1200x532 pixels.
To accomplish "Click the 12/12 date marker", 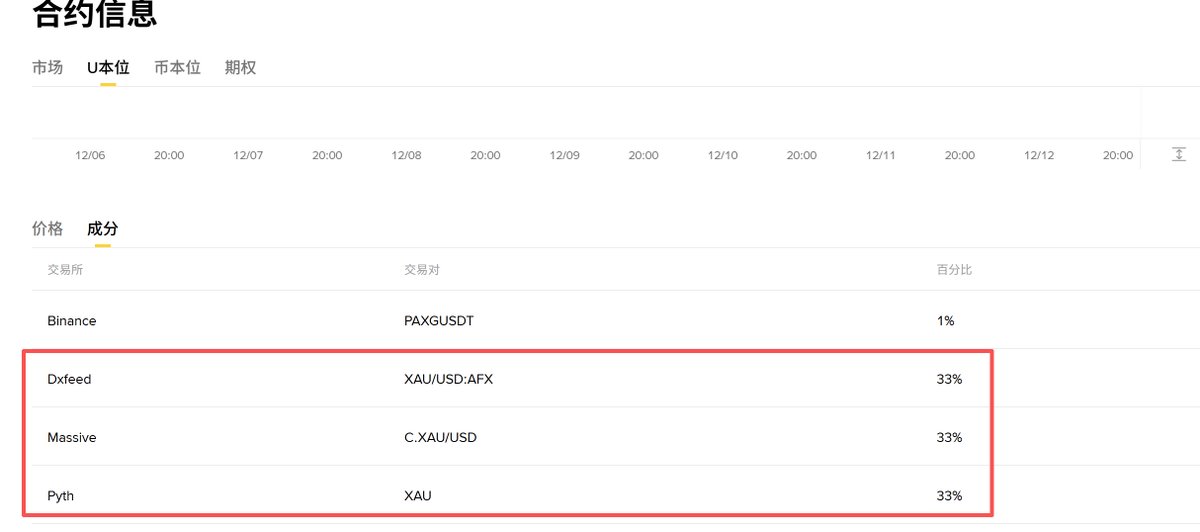I will (1039, 155).
